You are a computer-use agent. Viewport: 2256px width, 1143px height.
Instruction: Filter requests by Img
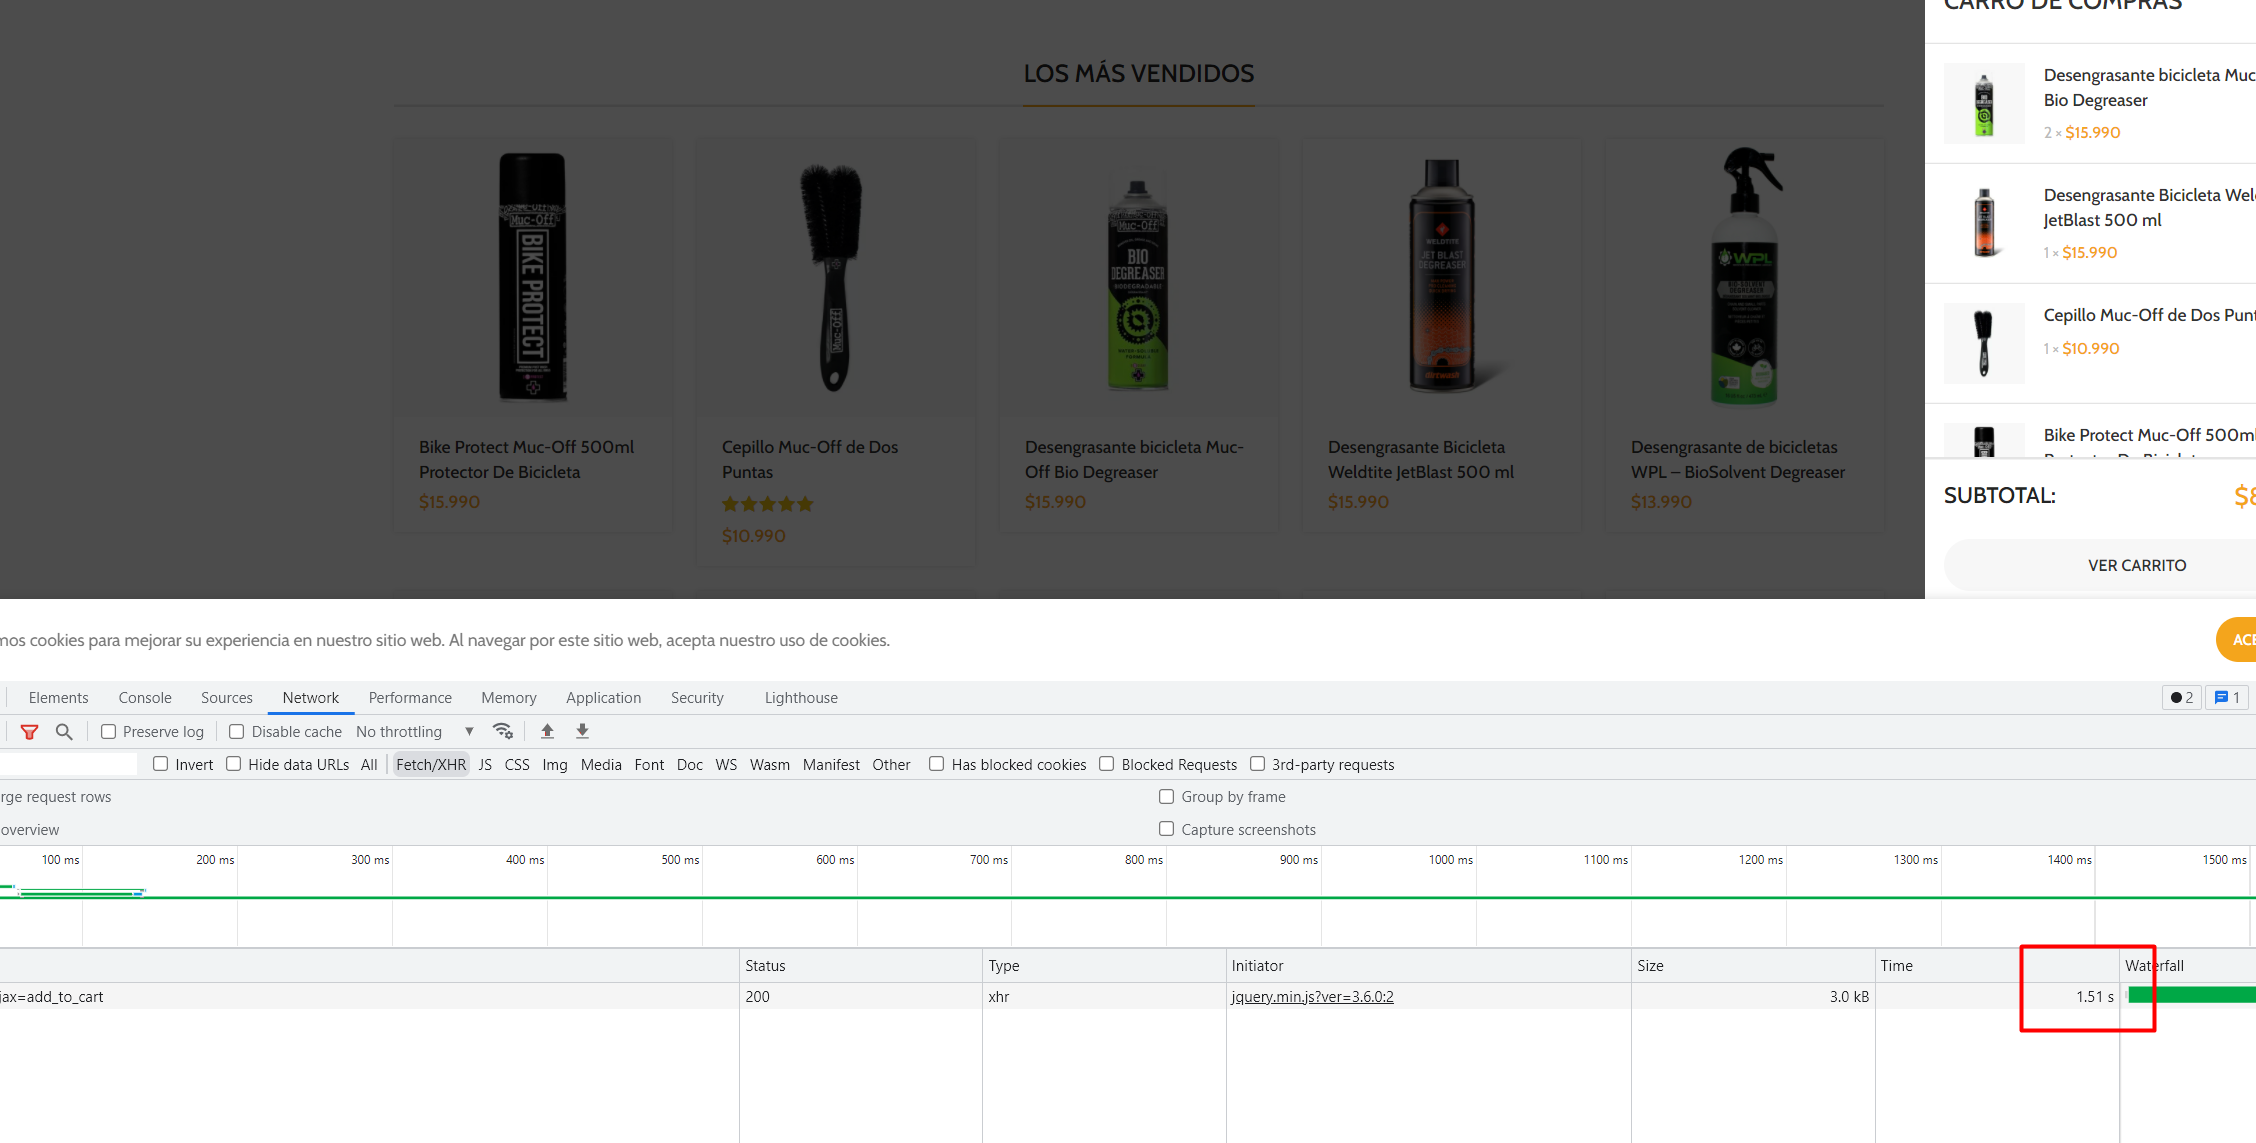[555, 765]
